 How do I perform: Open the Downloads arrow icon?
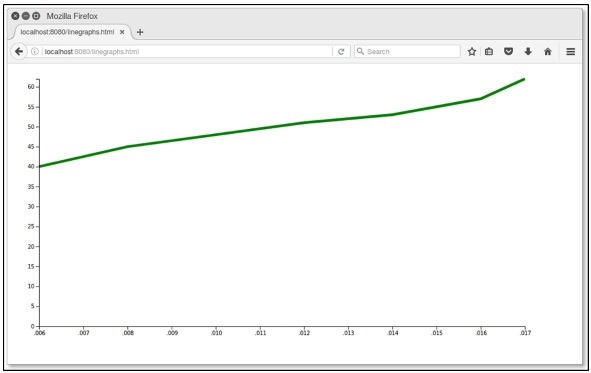528,52
